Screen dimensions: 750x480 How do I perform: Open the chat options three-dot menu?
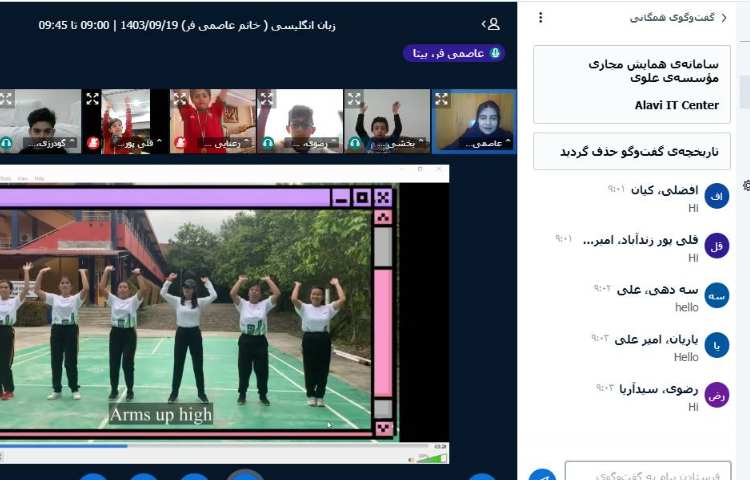(540, 18)
